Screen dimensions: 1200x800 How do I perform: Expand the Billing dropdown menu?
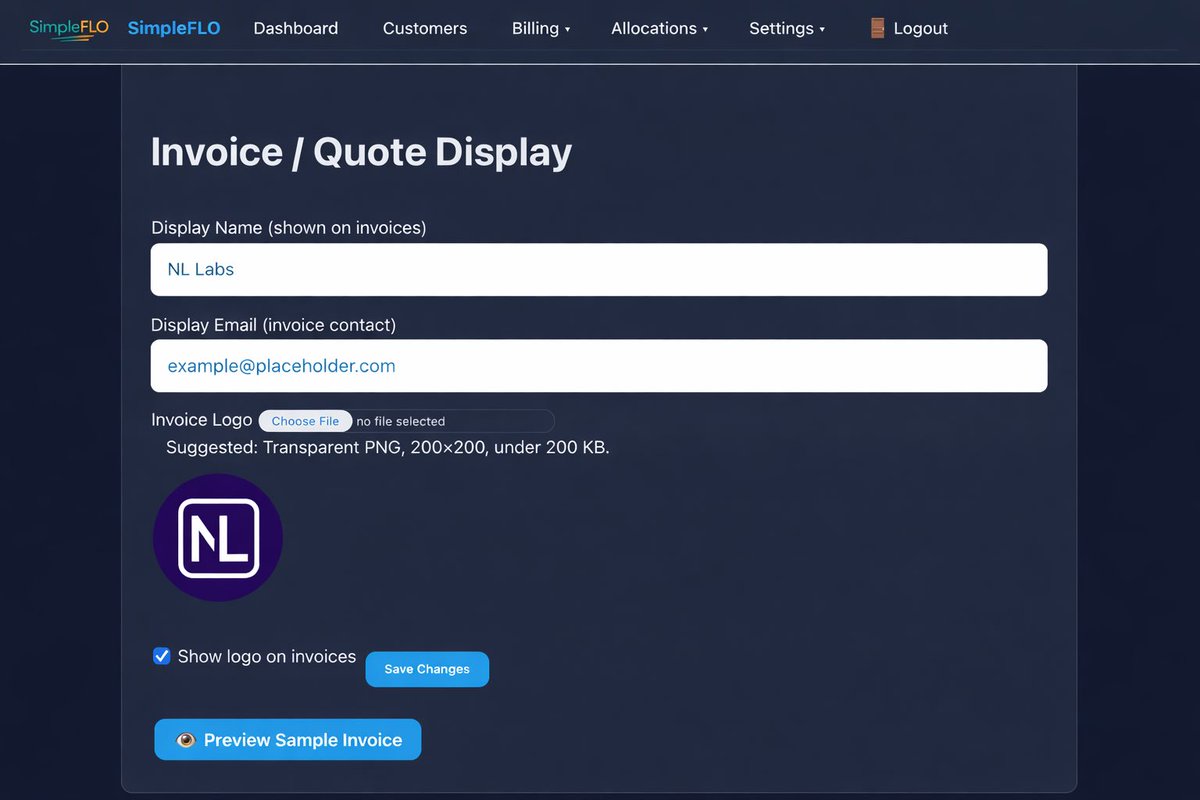(541, 28)
